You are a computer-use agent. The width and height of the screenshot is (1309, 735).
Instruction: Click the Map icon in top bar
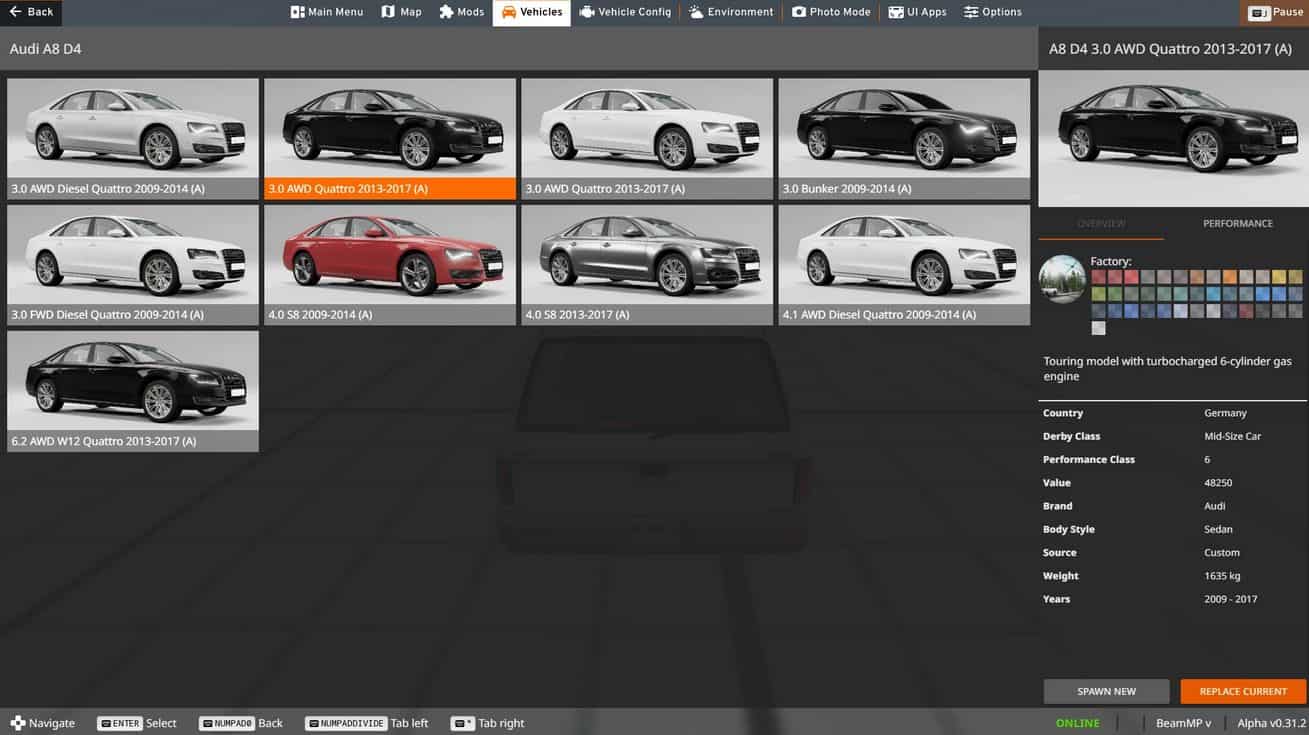tap(388, 12)
